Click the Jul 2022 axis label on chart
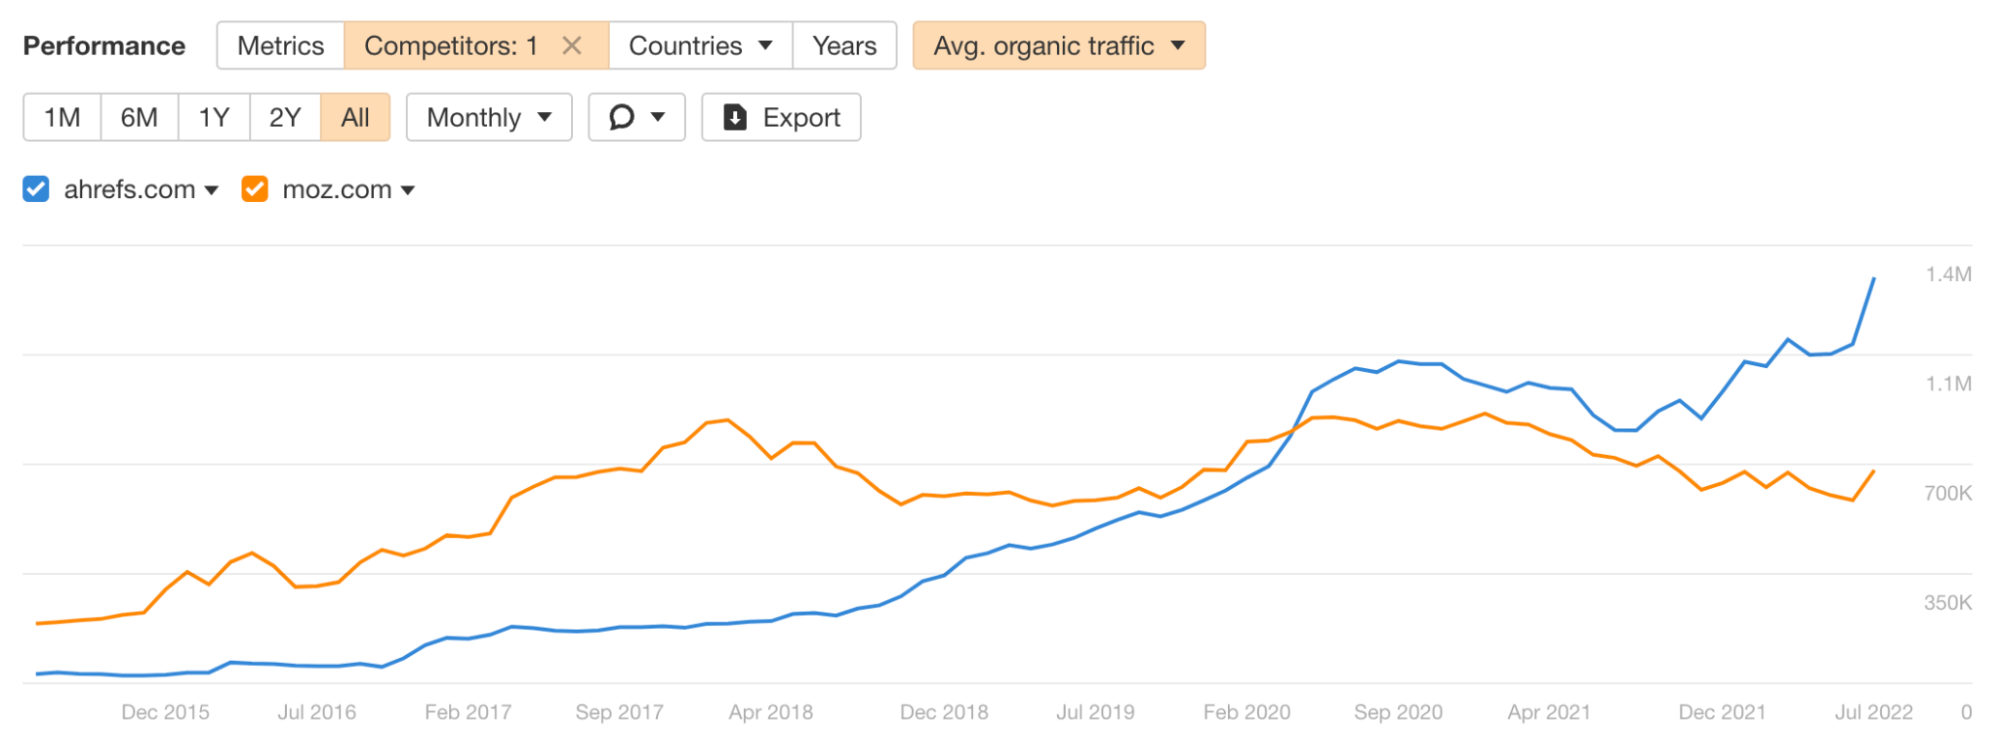 point(1872,712)
